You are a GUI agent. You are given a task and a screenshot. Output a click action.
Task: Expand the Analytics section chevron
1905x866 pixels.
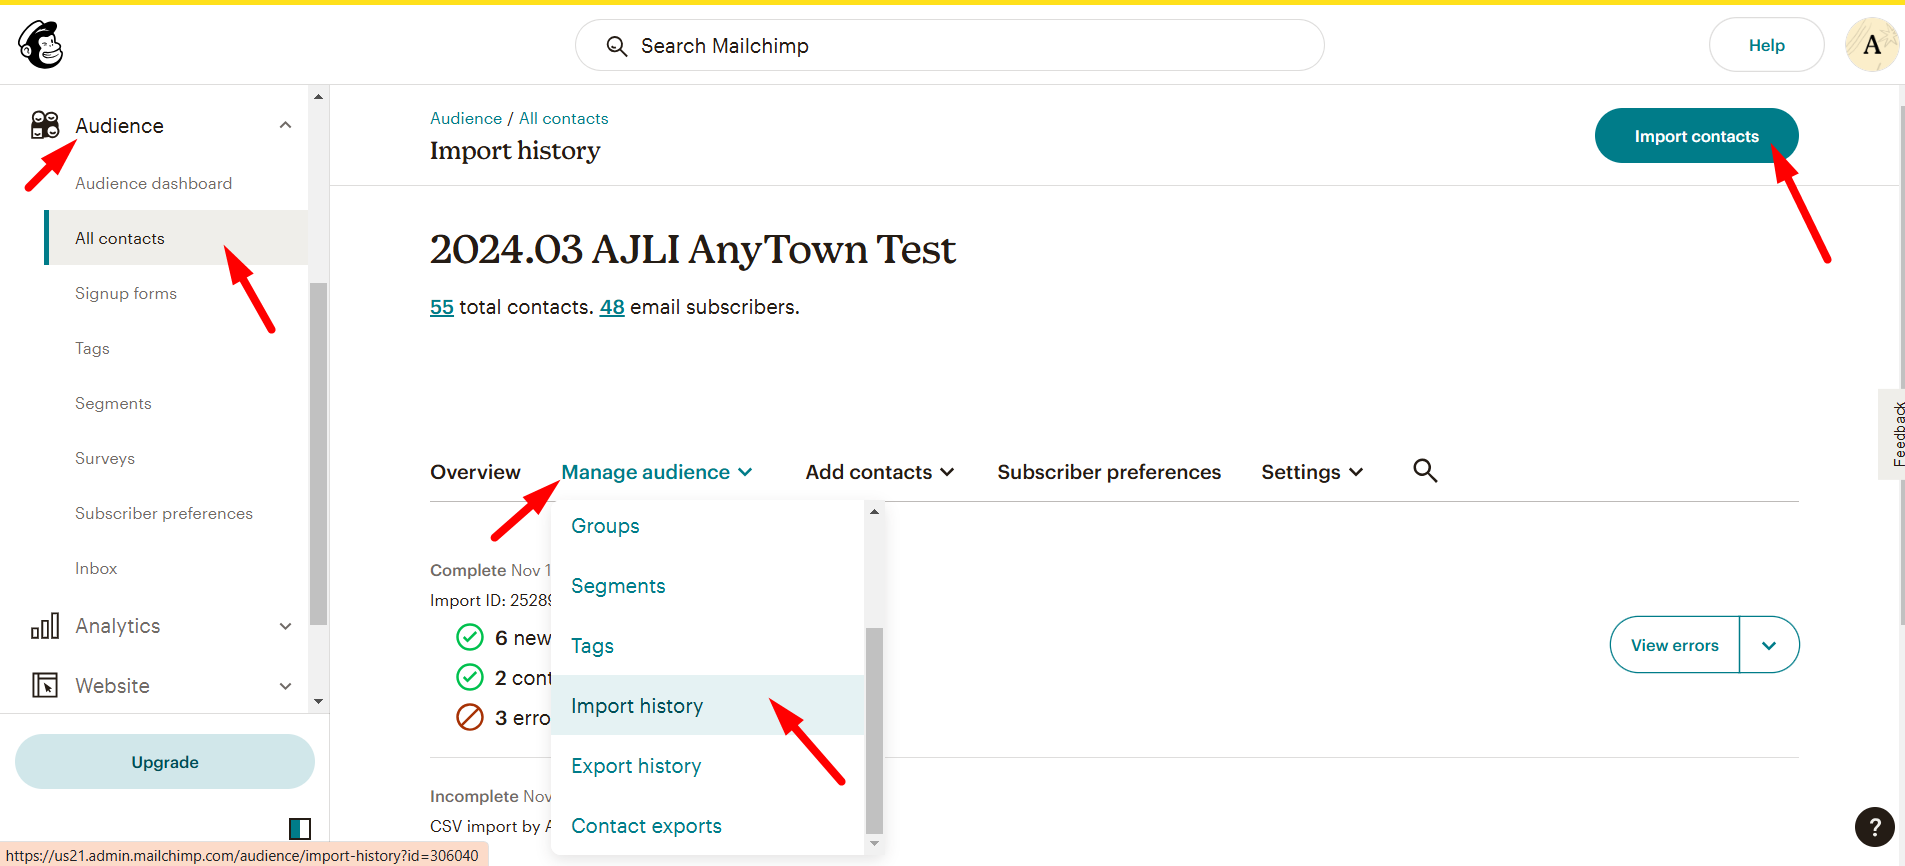pos(285,626)
